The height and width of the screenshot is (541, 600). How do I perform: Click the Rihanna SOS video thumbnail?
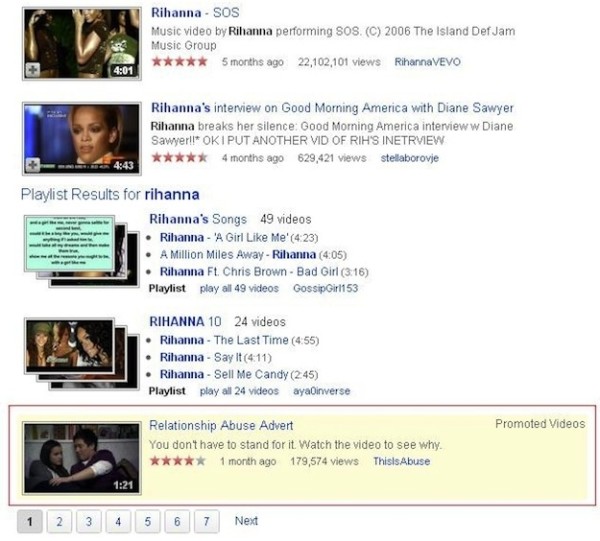pos(82,44)
